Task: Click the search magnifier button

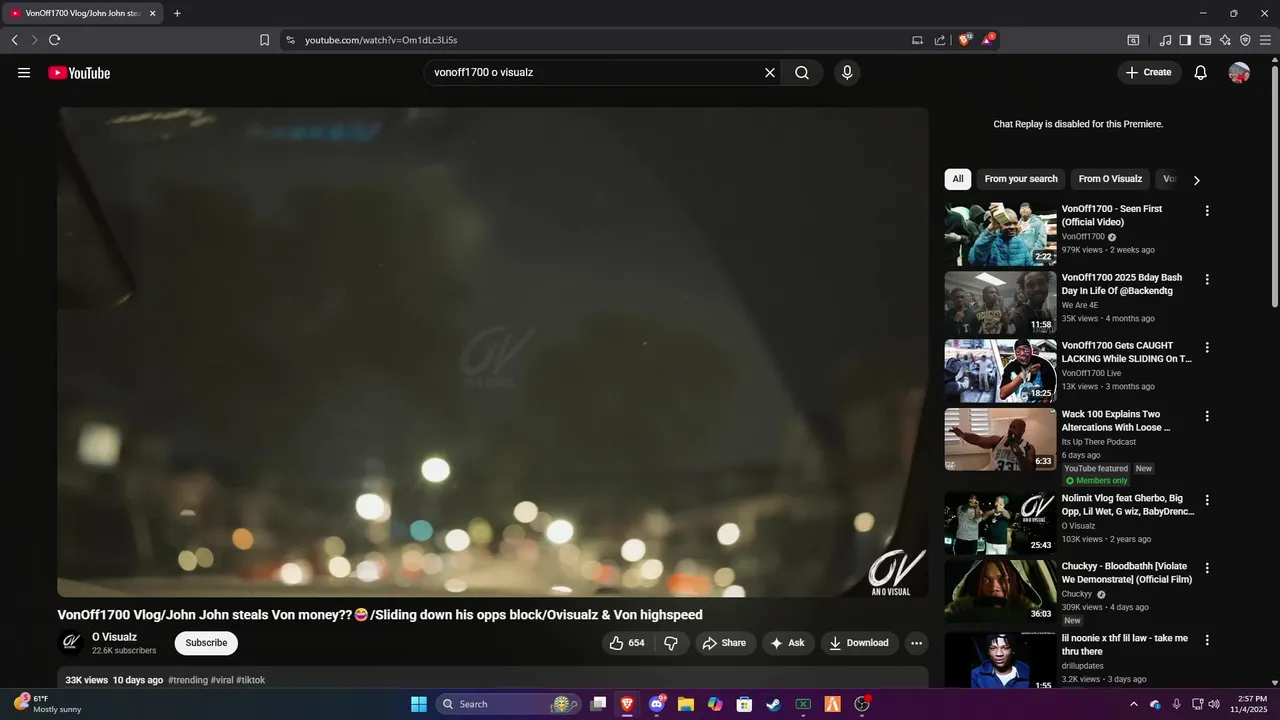Action: pyautogui.click(x=802, y=73)
